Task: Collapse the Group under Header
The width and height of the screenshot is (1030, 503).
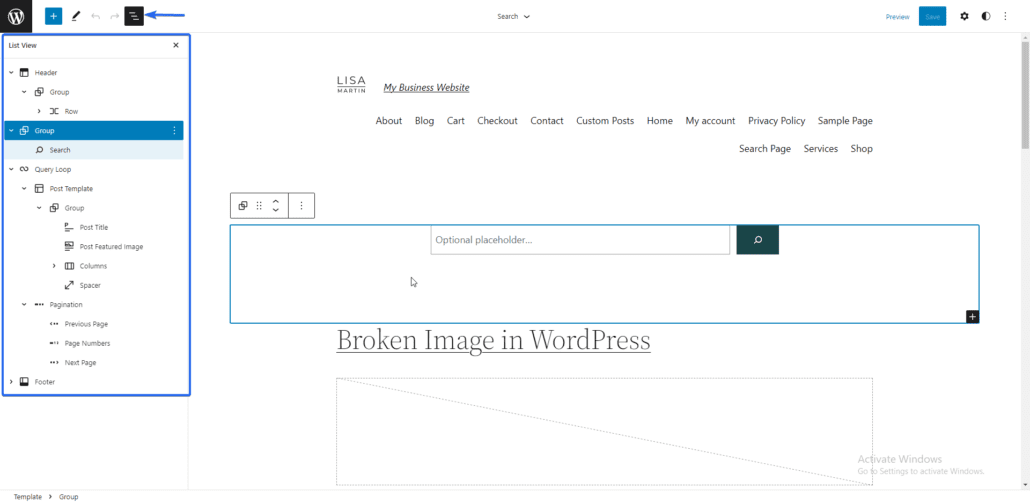Action: 24,92
